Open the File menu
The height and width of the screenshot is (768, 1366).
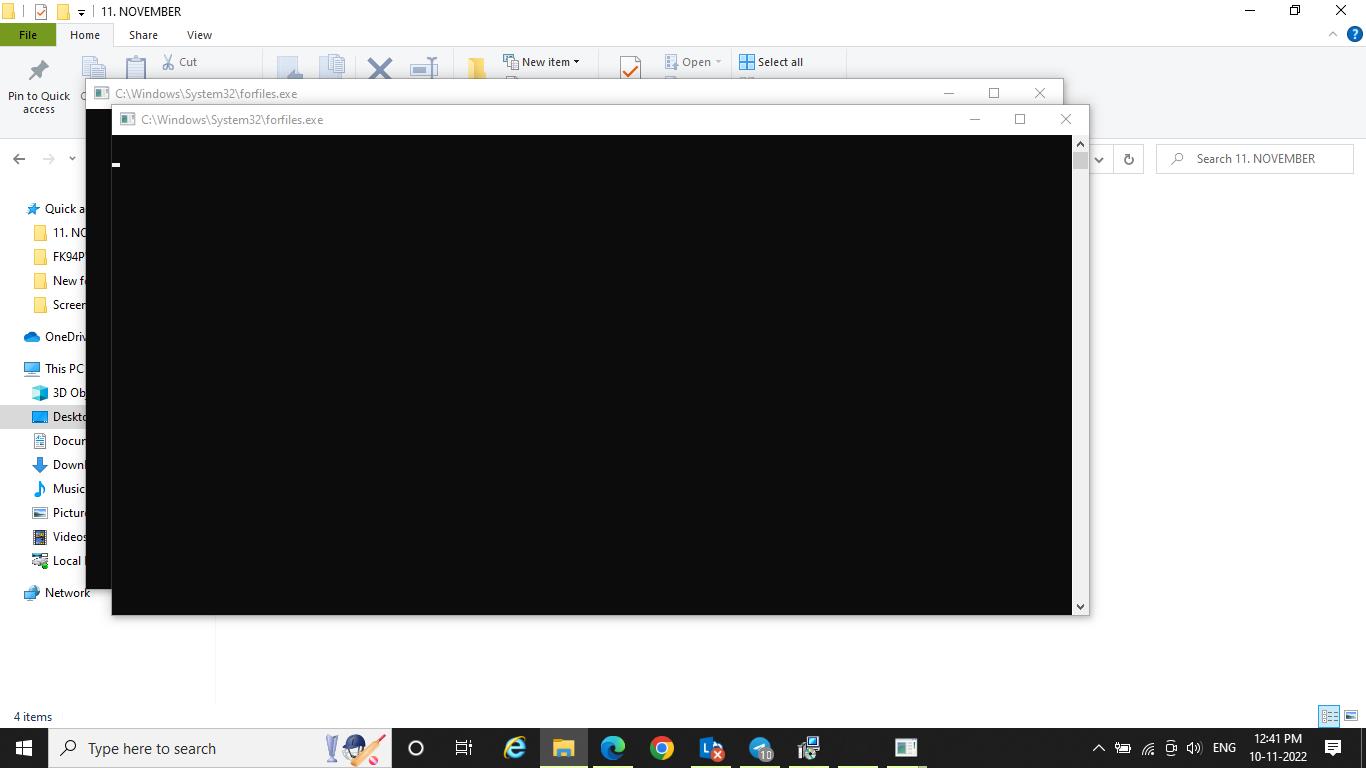tap(28, 35)
